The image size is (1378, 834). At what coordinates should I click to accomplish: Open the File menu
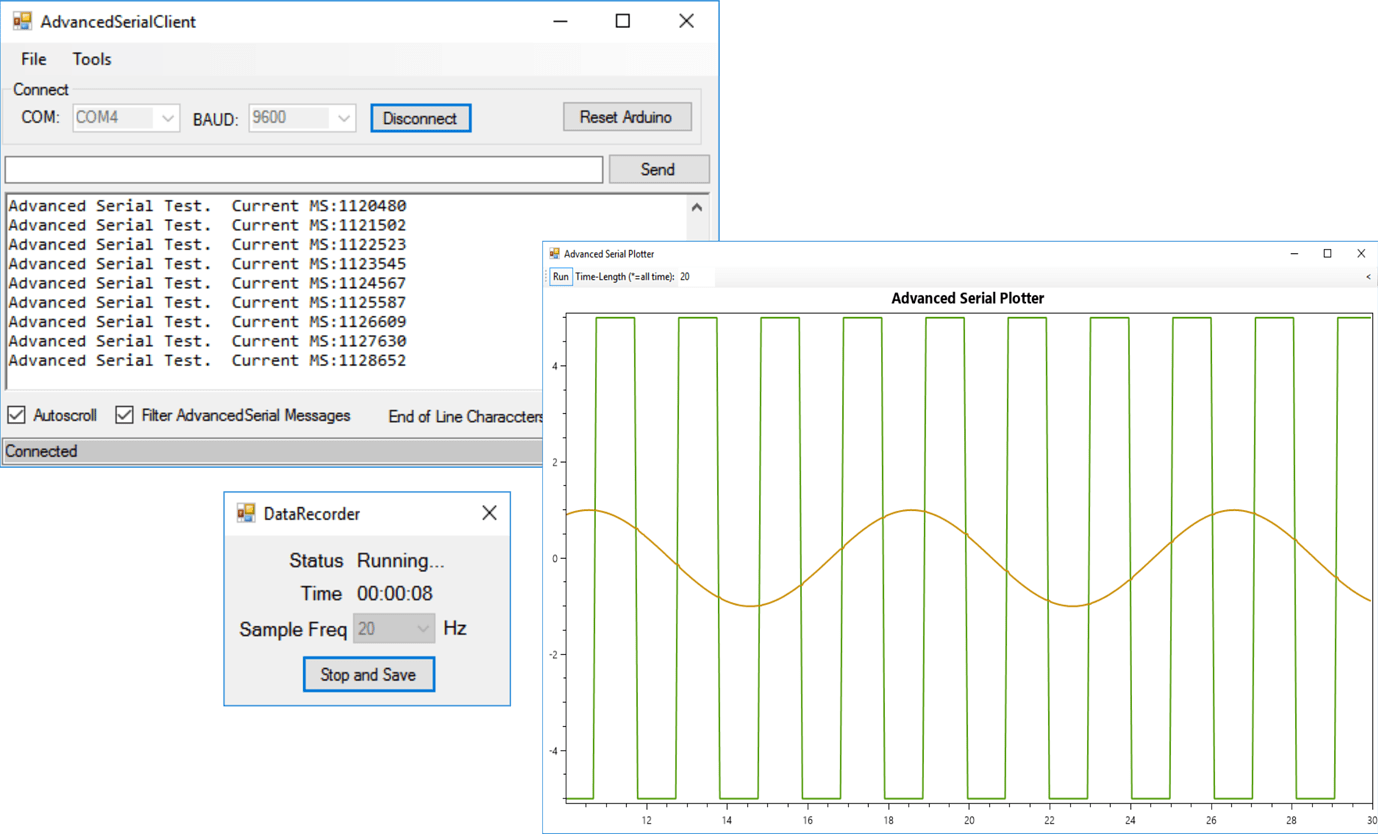(x=34, y=59)
